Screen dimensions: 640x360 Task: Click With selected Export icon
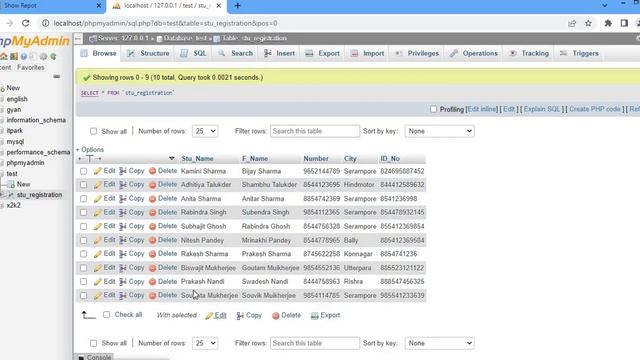pos(314,316)
